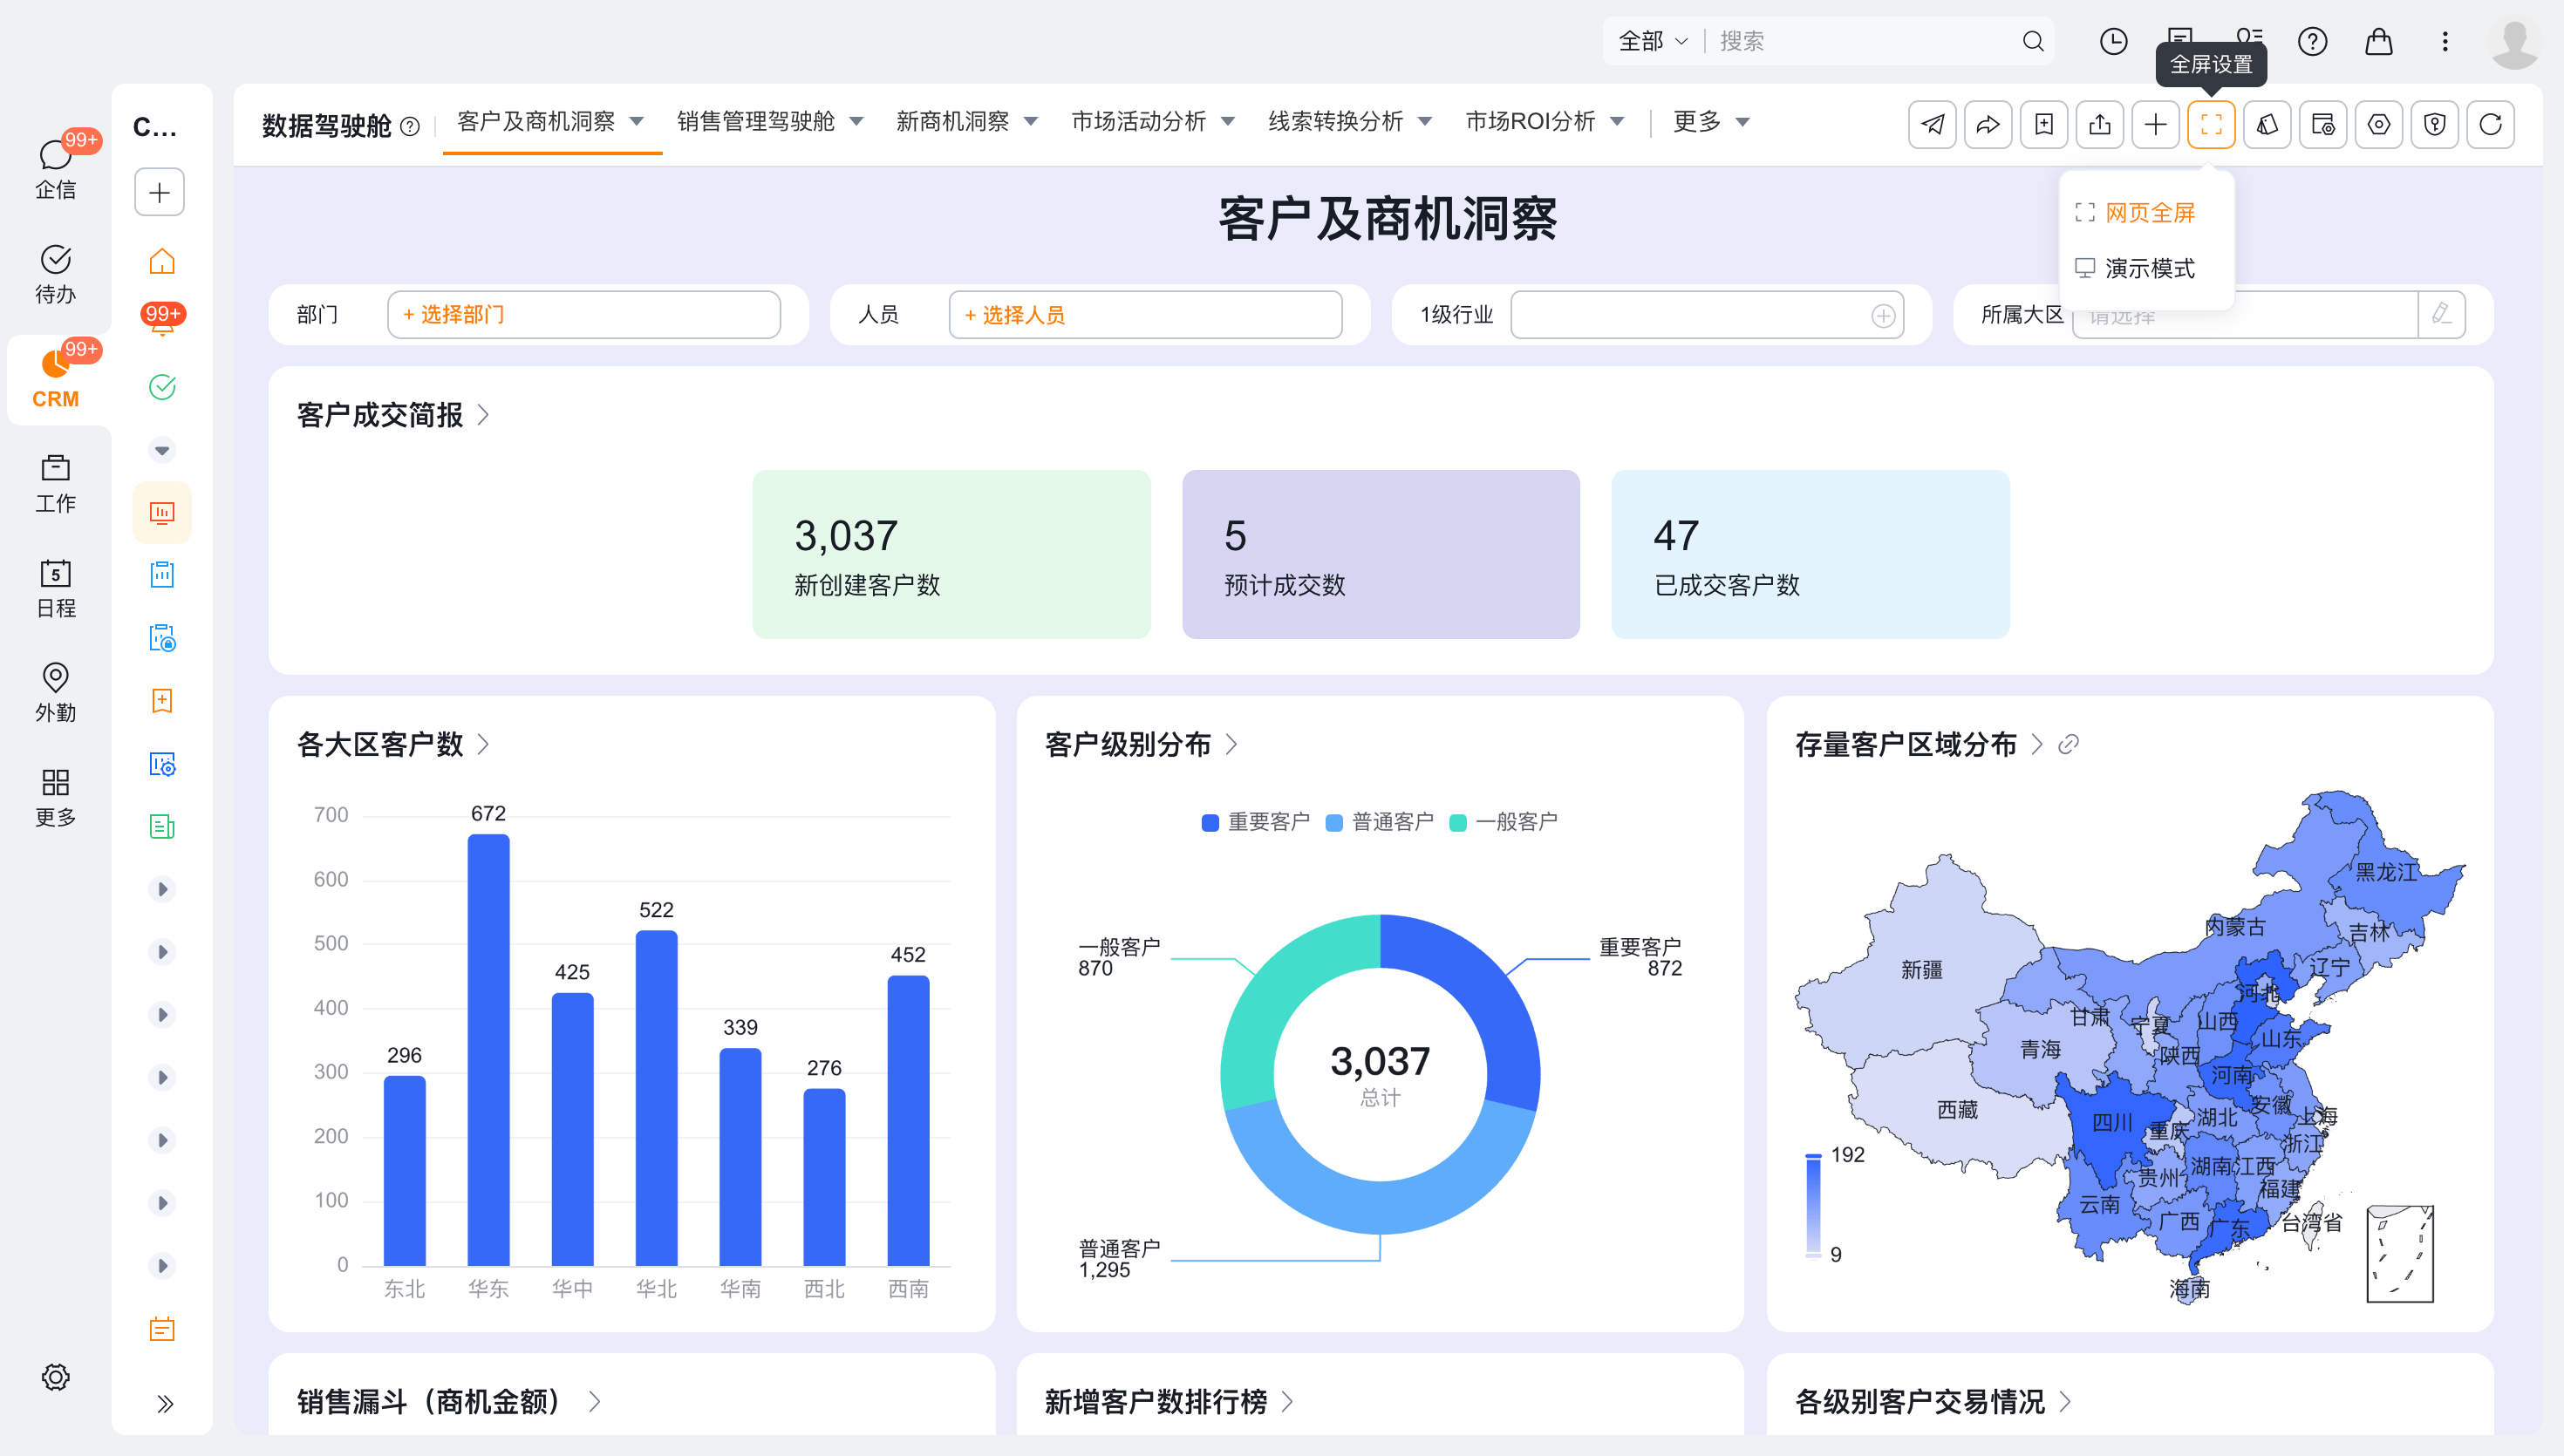Click the refresh icon in dashboard toolbar

coord(2490,124)
